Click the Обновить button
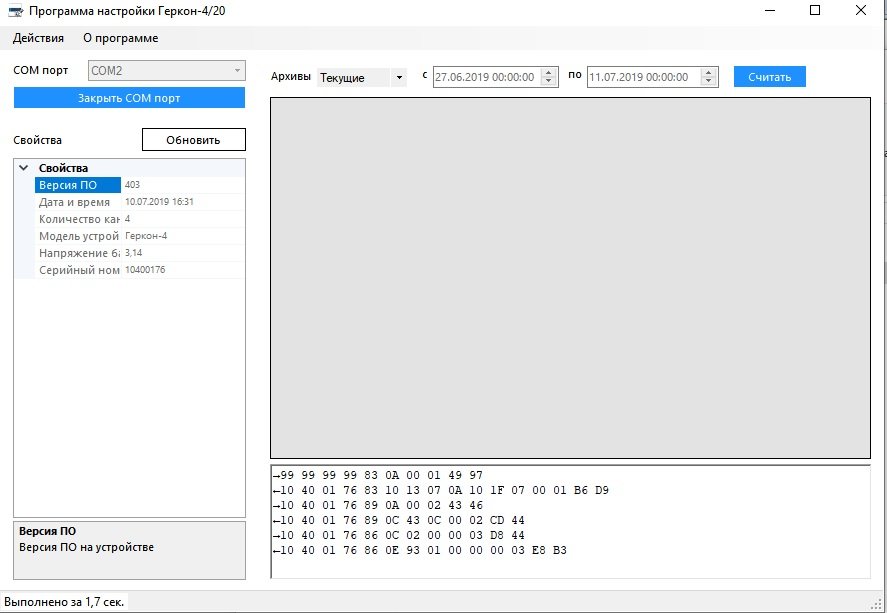Screen dimensions: 887x613 [x=193, y=140]
